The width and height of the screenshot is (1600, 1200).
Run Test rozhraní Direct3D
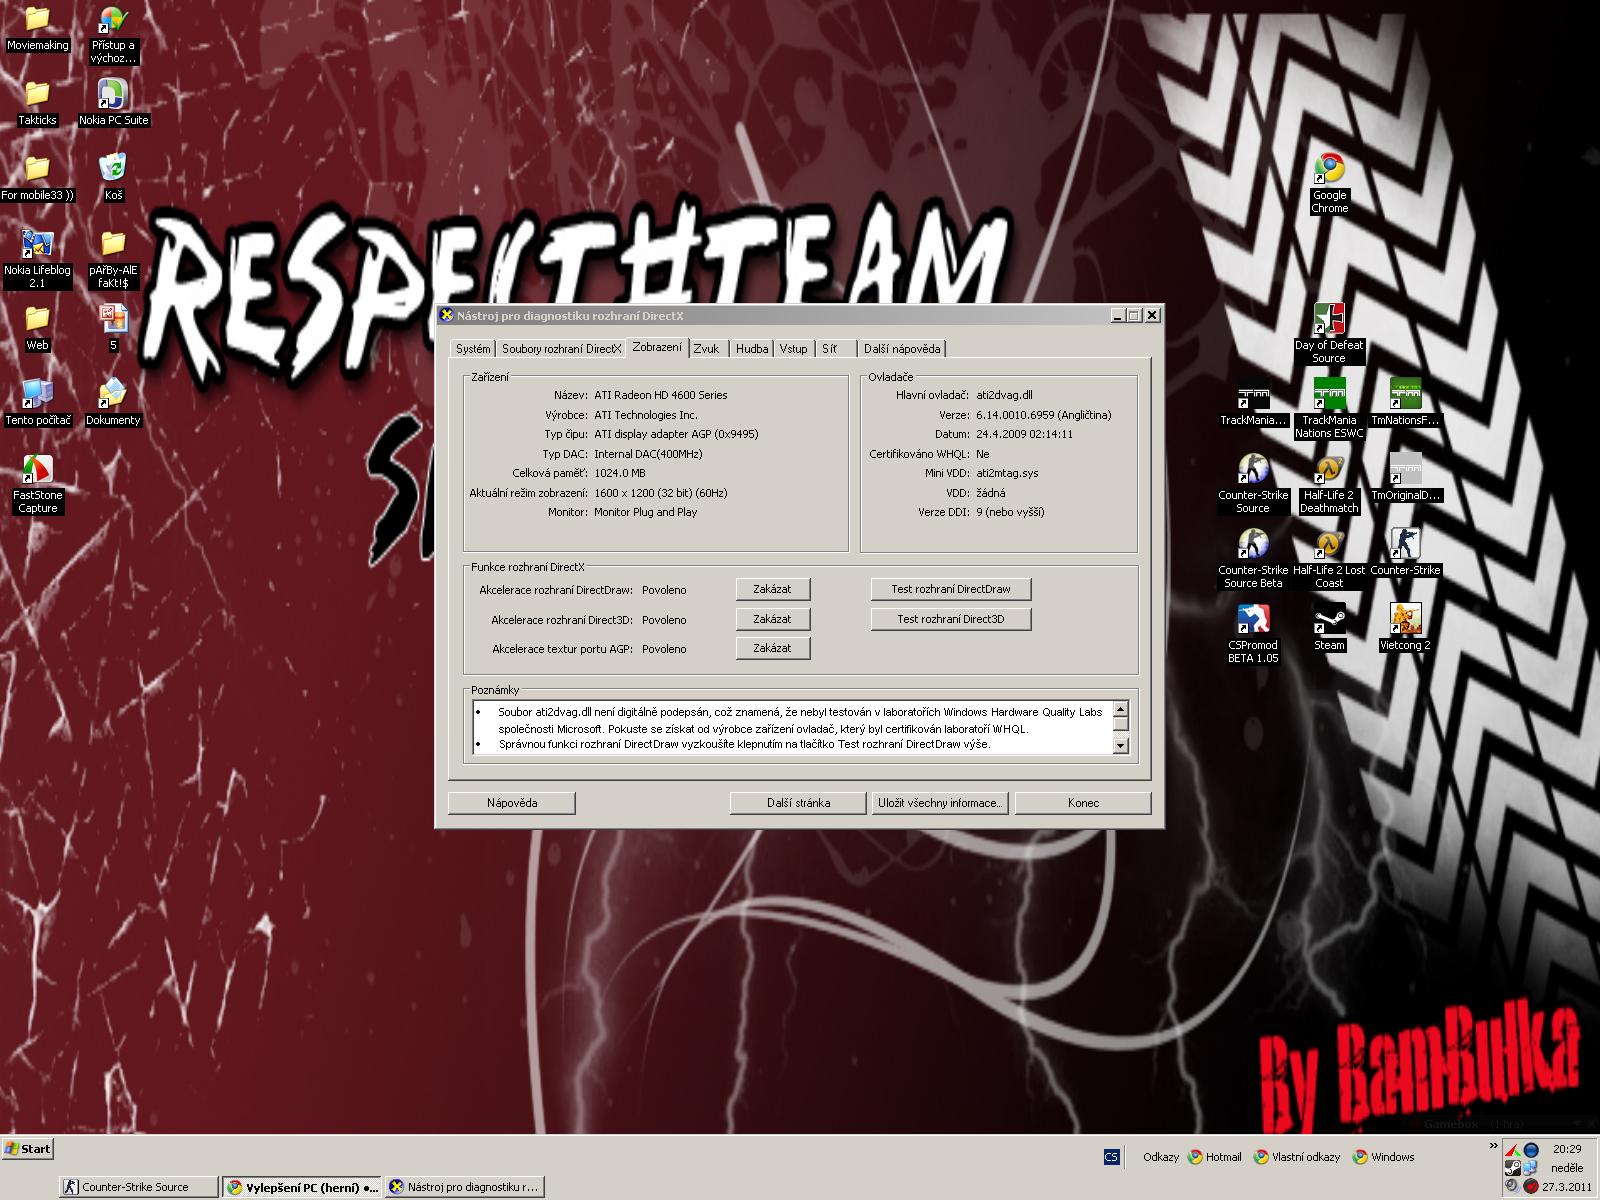click(951, 619)
